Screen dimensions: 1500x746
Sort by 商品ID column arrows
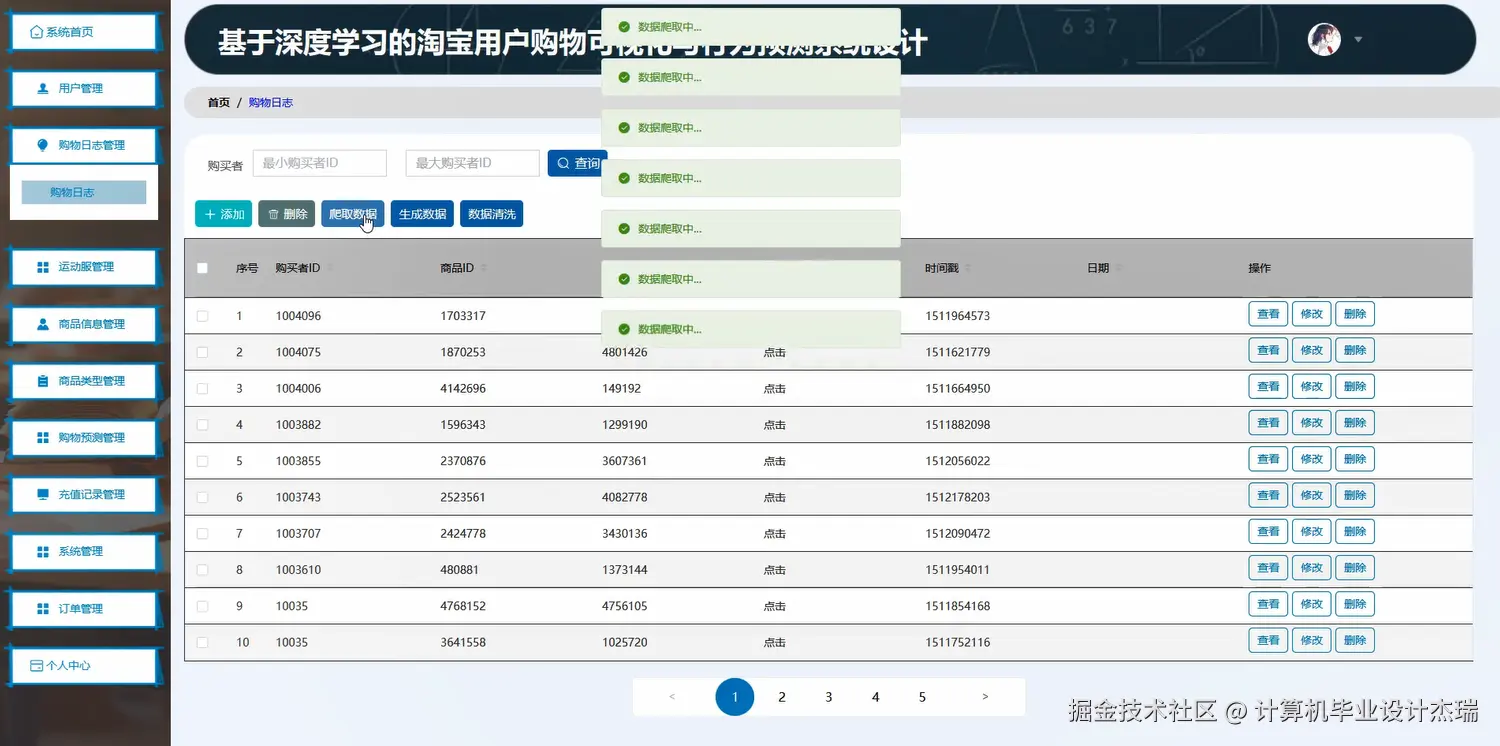tap(484, 268)
